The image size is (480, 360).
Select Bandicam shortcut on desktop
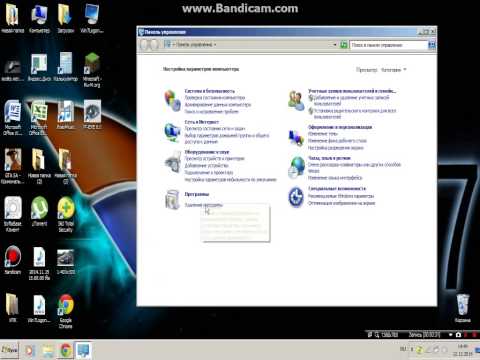pyautogui.click(x=13, y=260)
